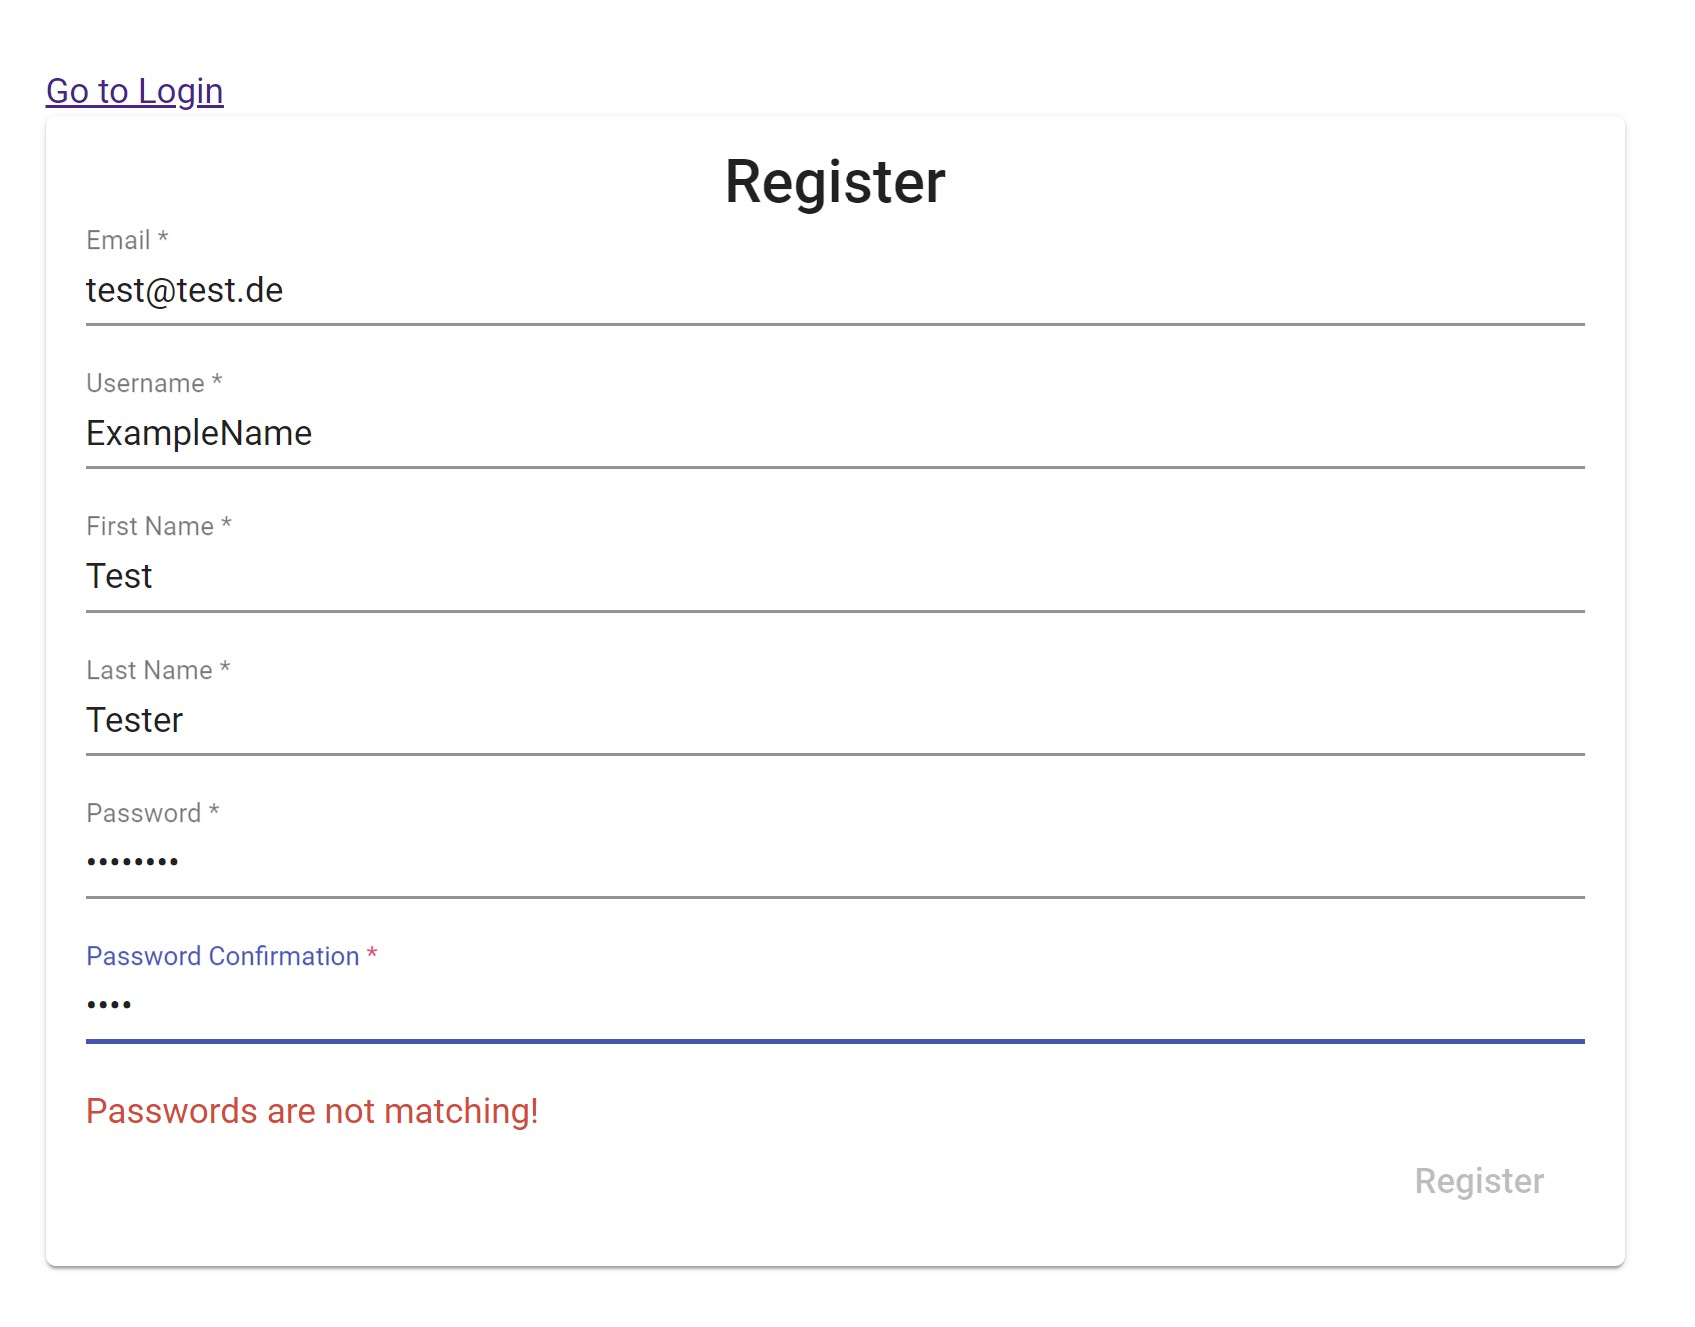Click the Username label text
Screen dimensions: 1695x1327
pyautogui.click(x=145, y=384)
